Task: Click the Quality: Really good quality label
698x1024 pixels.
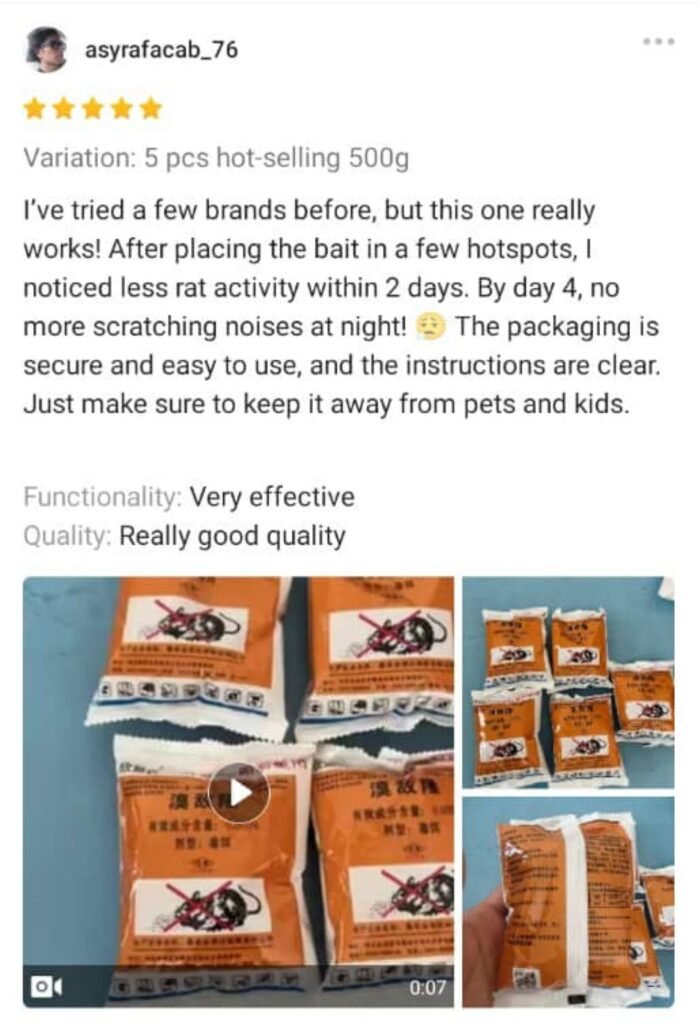Action: tap(184, 536)
